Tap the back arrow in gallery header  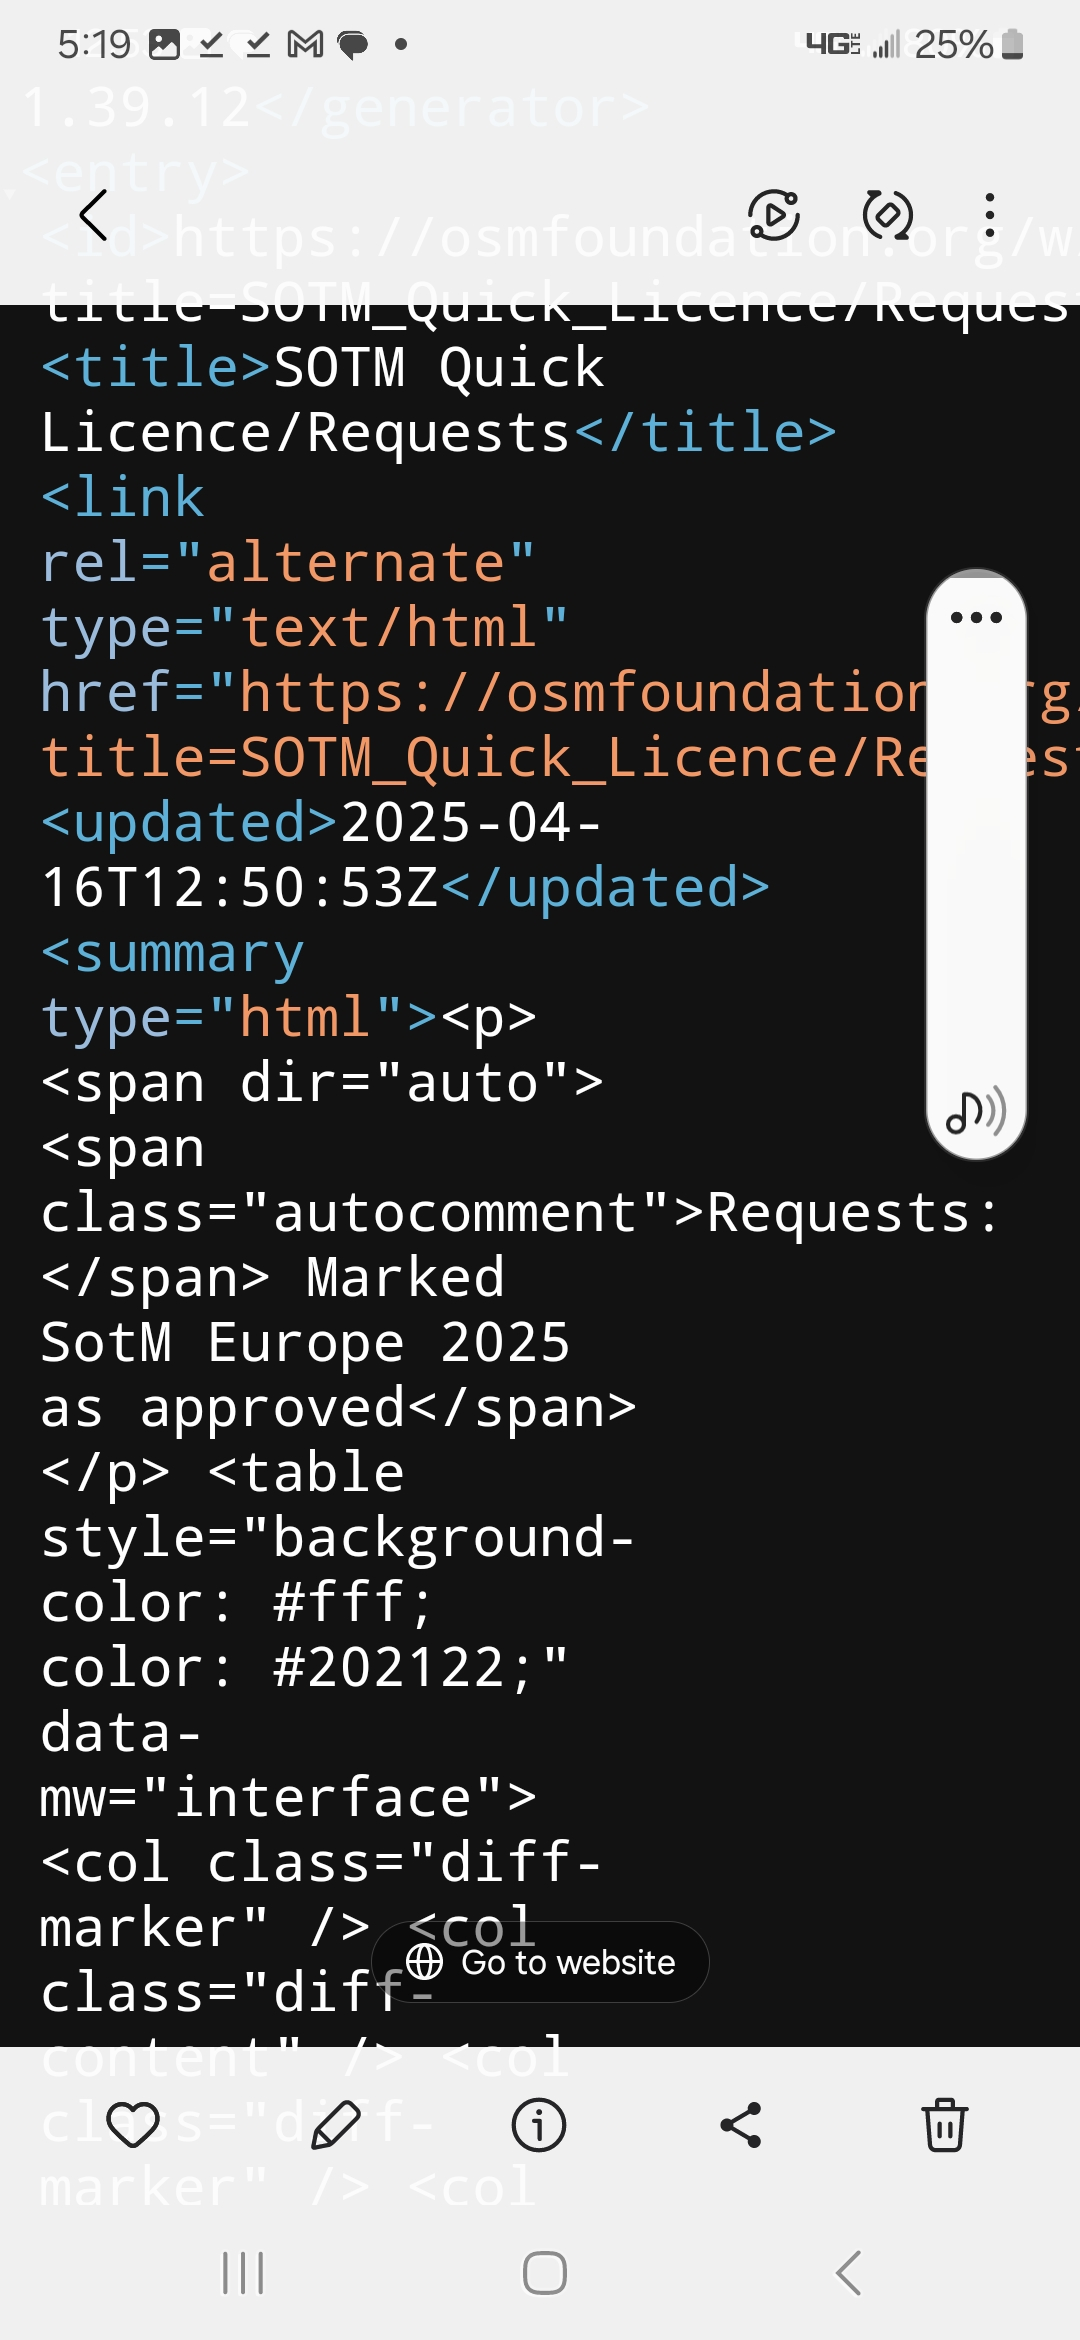[93, 214]
